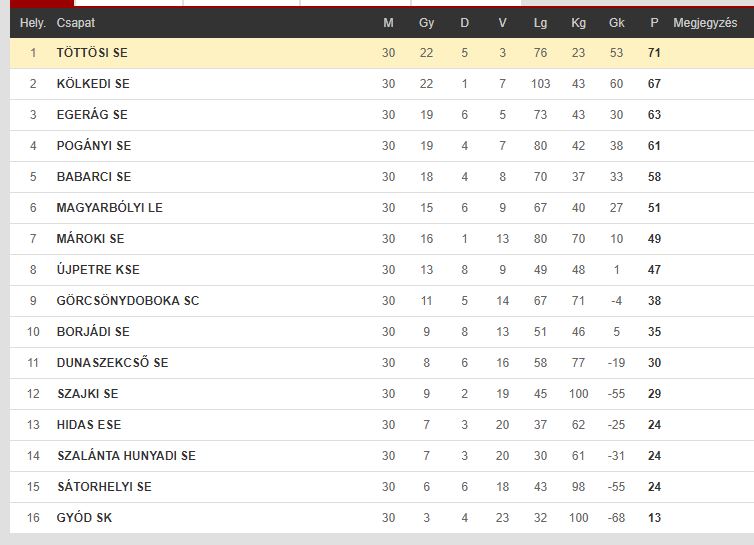Image resolution: width=754 pixels, height=545 pixels.
Task: Open the BABARCI SE team page
Action: pyautogui.click(x=94, y=177)
